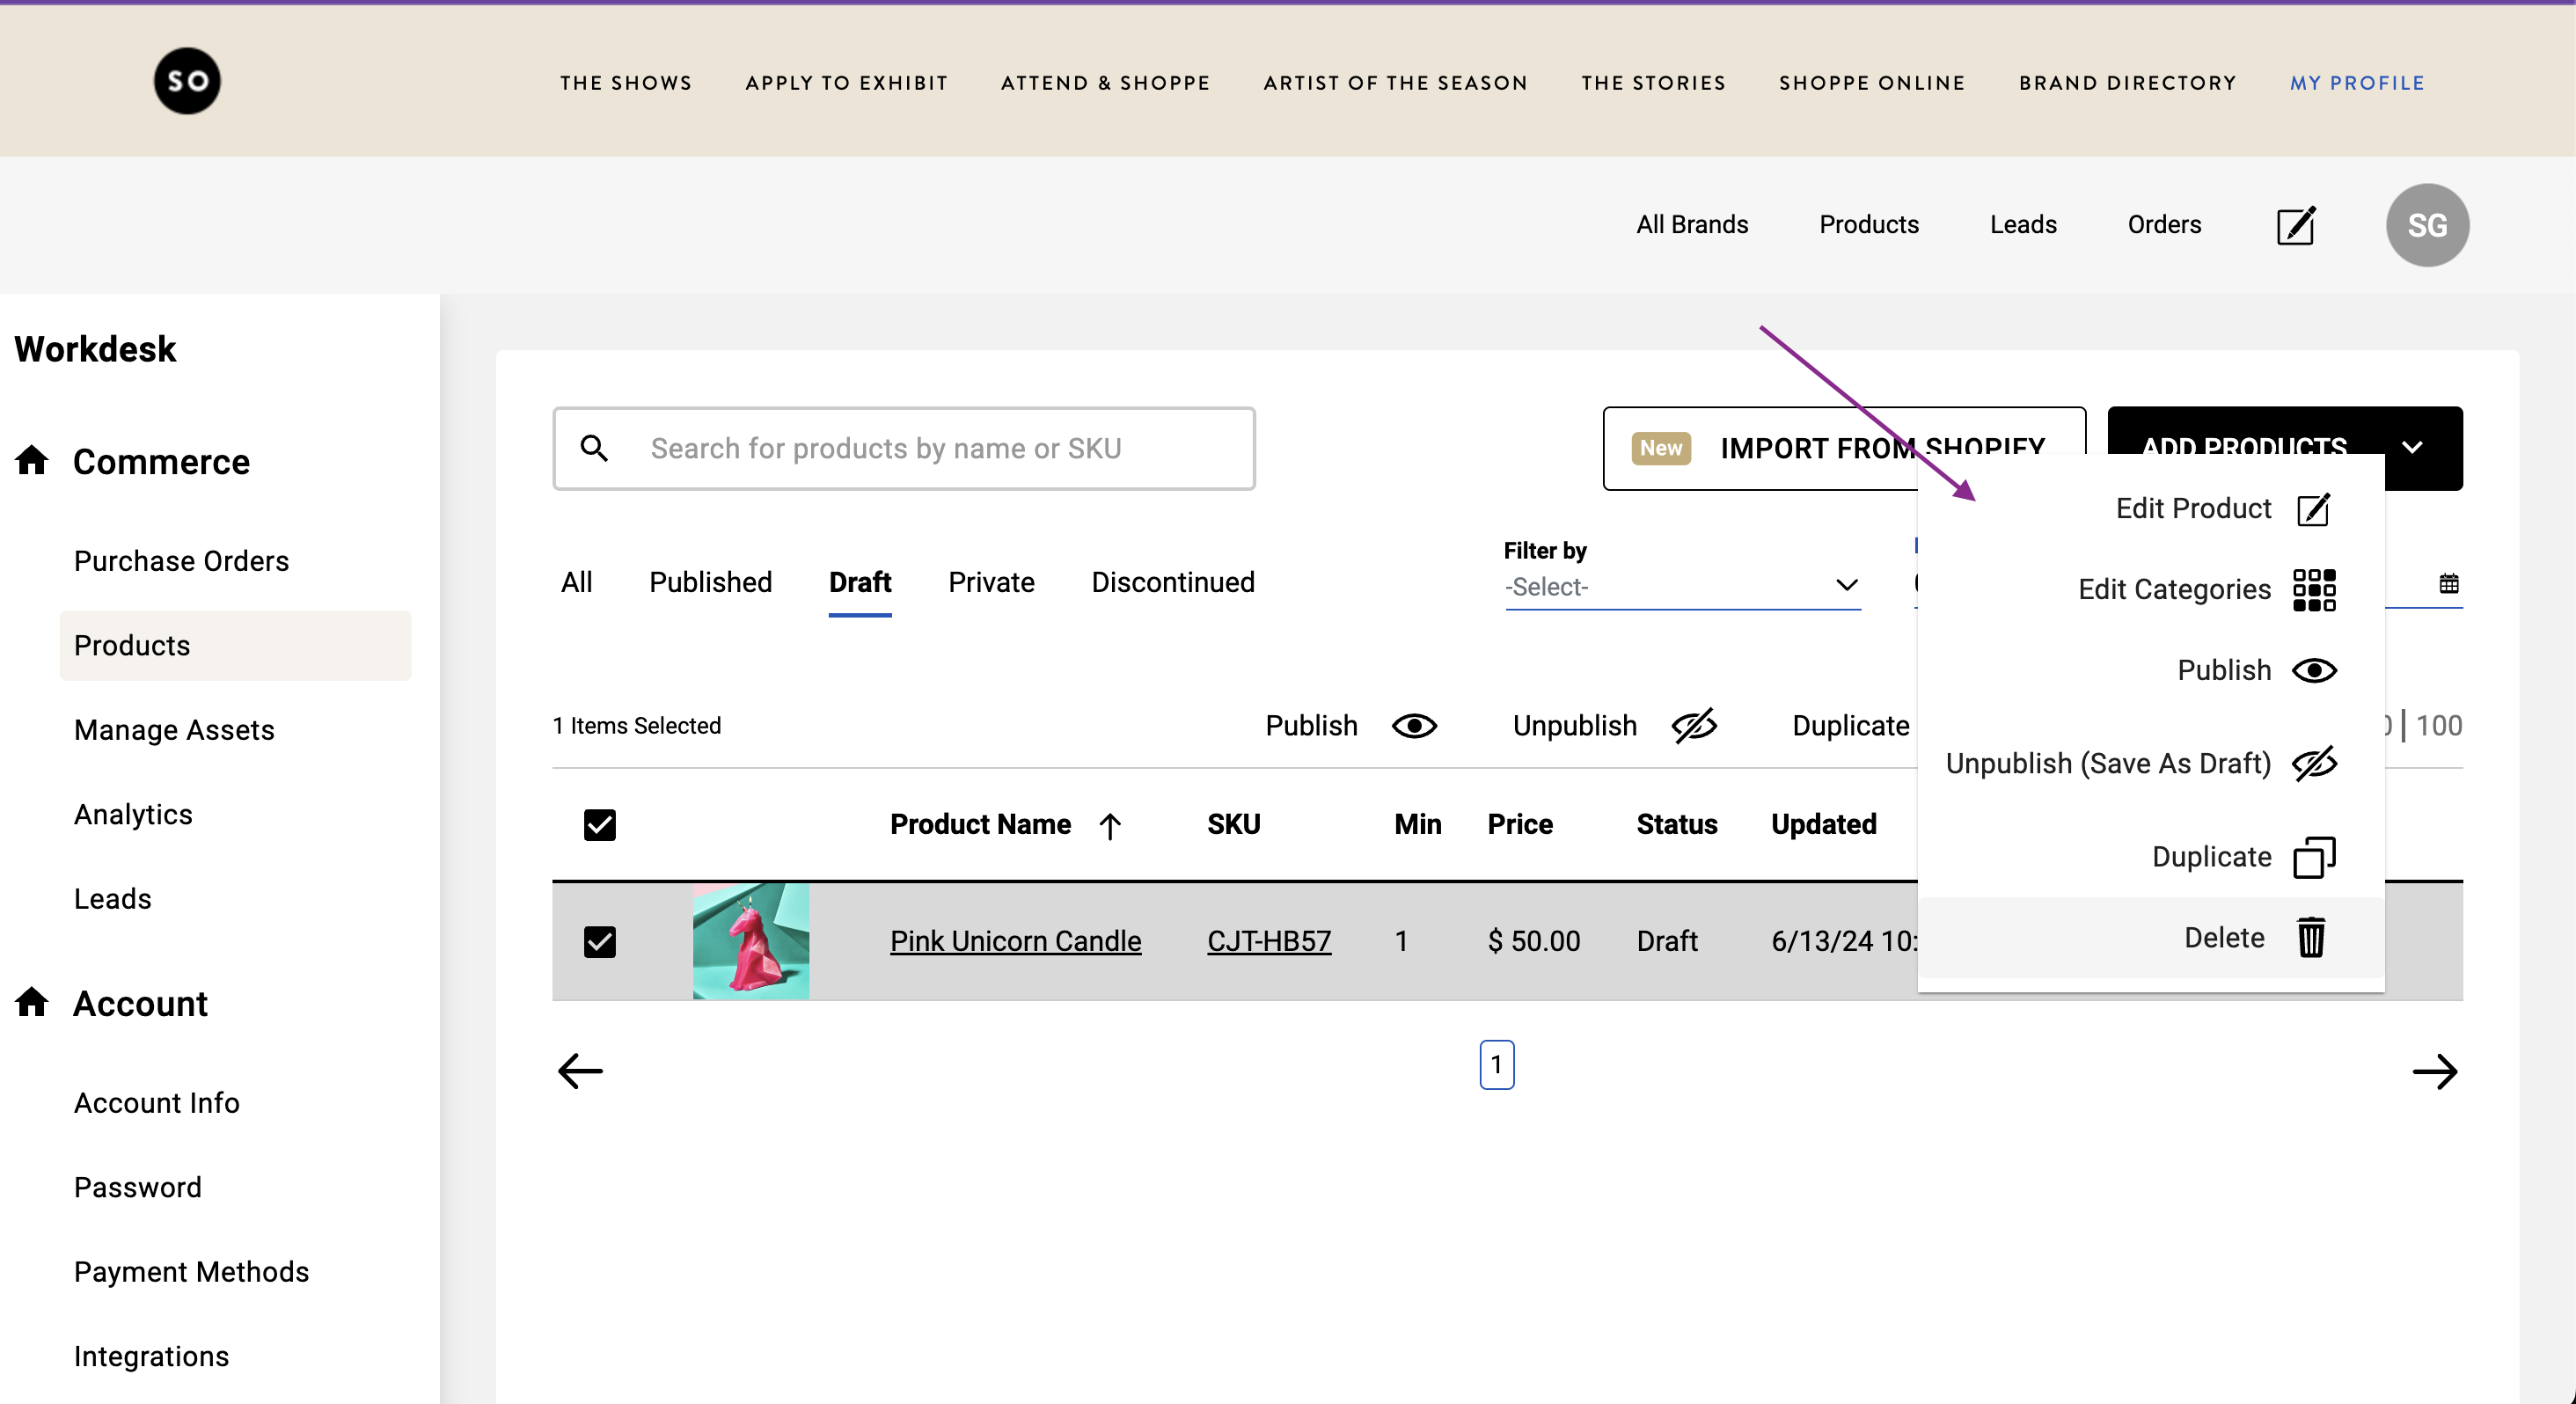Click the Publish eye icon in the menu
This screenshot has height=1404, width=2576.
(2315, 670)
